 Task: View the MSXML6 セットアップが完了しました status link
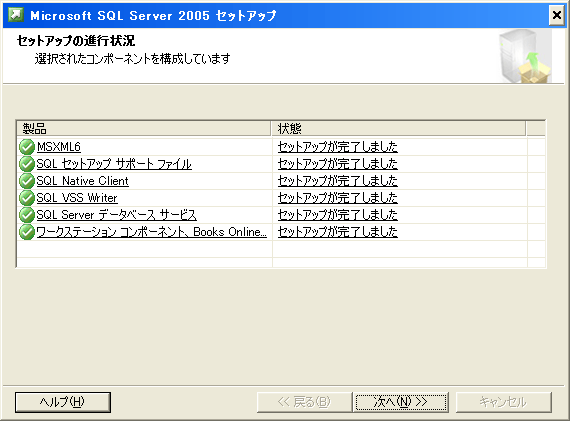tap(338, 147)
